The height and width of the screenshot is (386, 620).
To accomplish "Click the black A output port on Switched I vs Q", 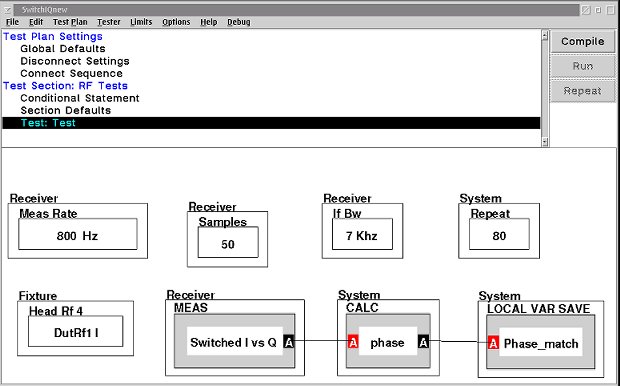I will click(289, 342).
